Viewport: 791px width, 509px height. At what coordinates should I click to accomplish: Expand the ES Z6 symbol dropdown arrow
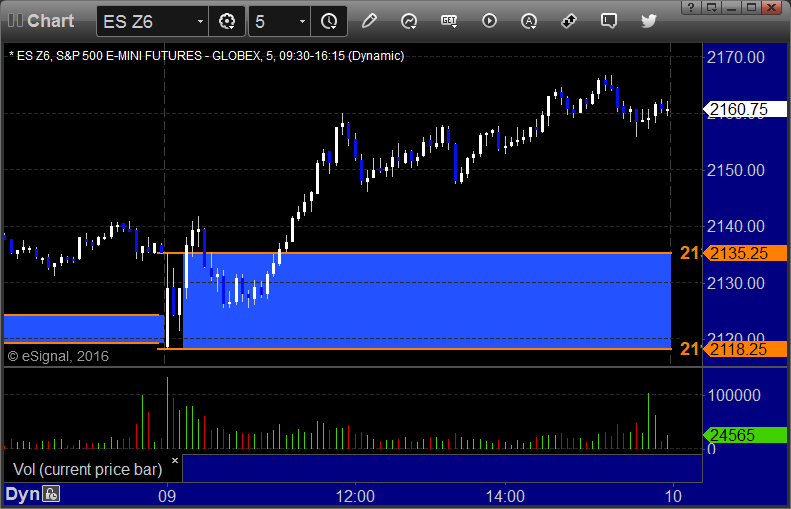pyautogui.click(x=200, y=22)
